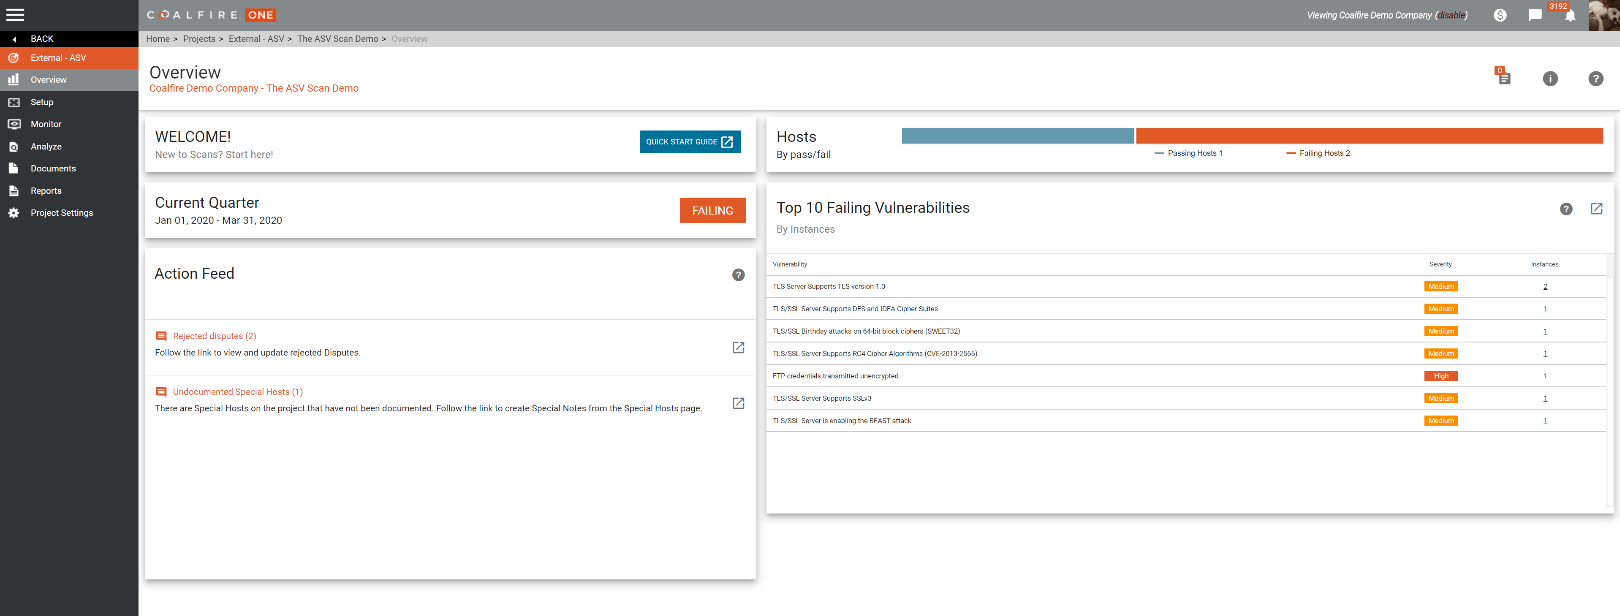
Task: Click the Overview bar chart icon
Action: click(13, 79)
